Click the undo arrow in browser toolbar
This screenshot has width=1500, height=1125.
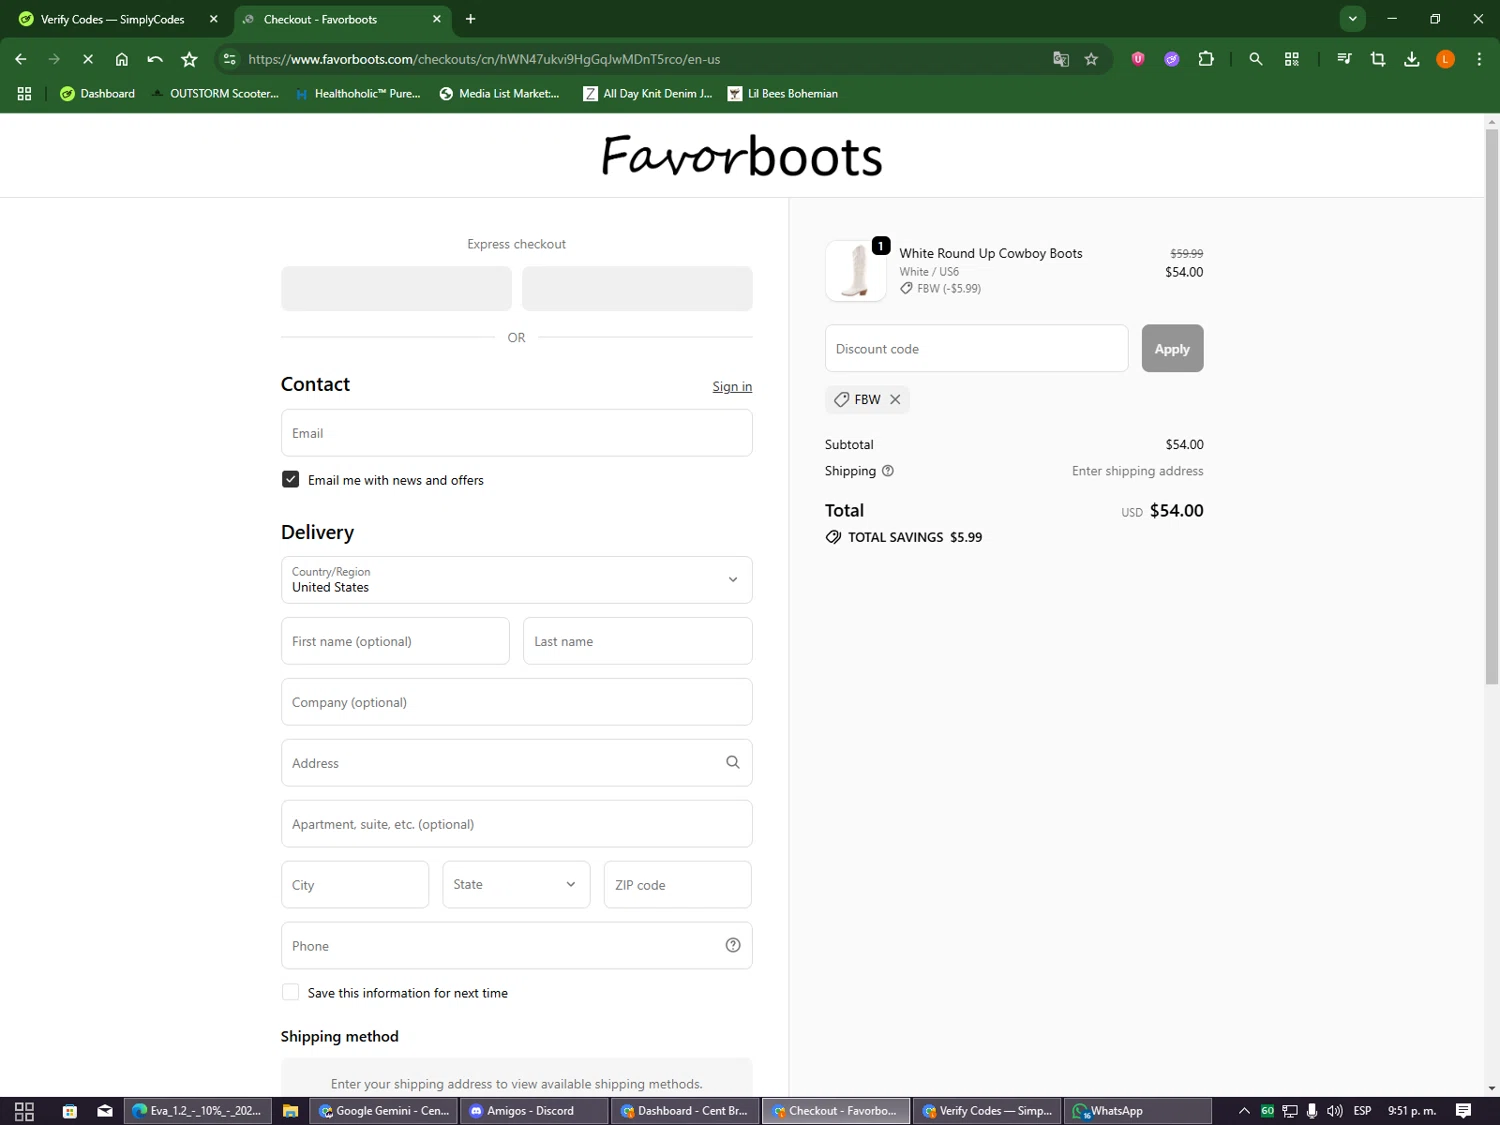[155, 59]
